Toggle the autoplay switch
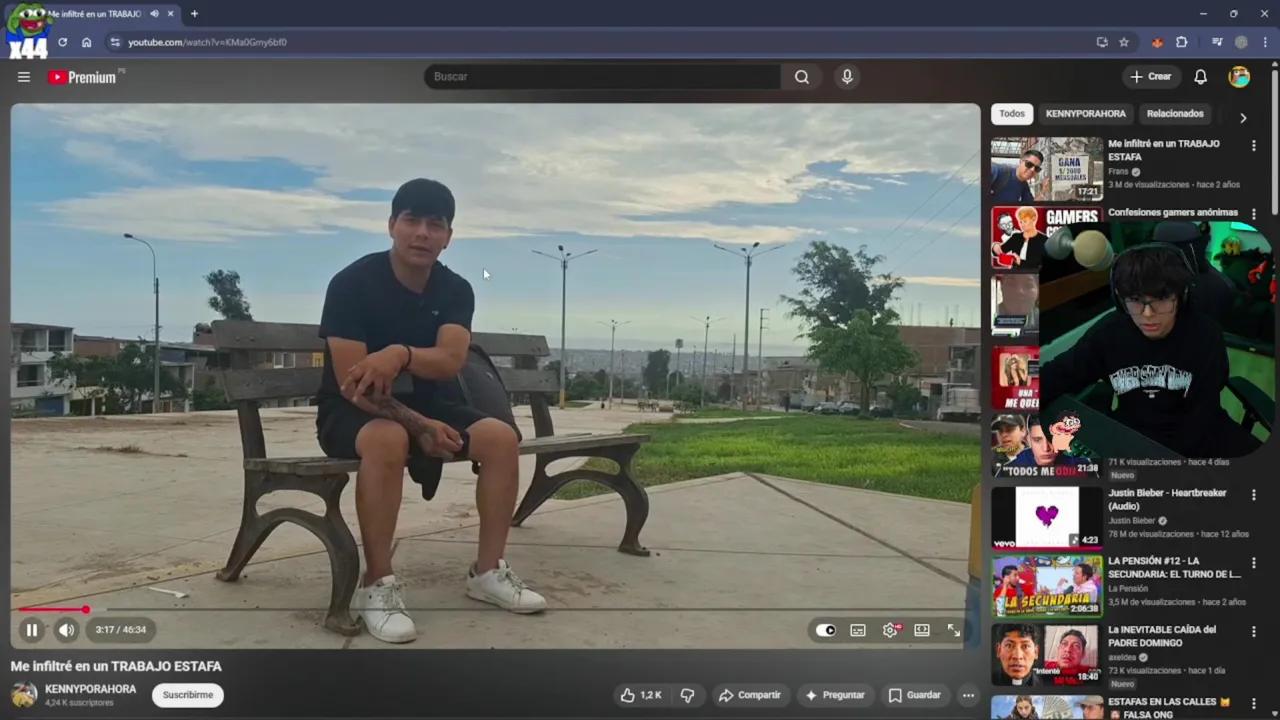 [826, 630]
